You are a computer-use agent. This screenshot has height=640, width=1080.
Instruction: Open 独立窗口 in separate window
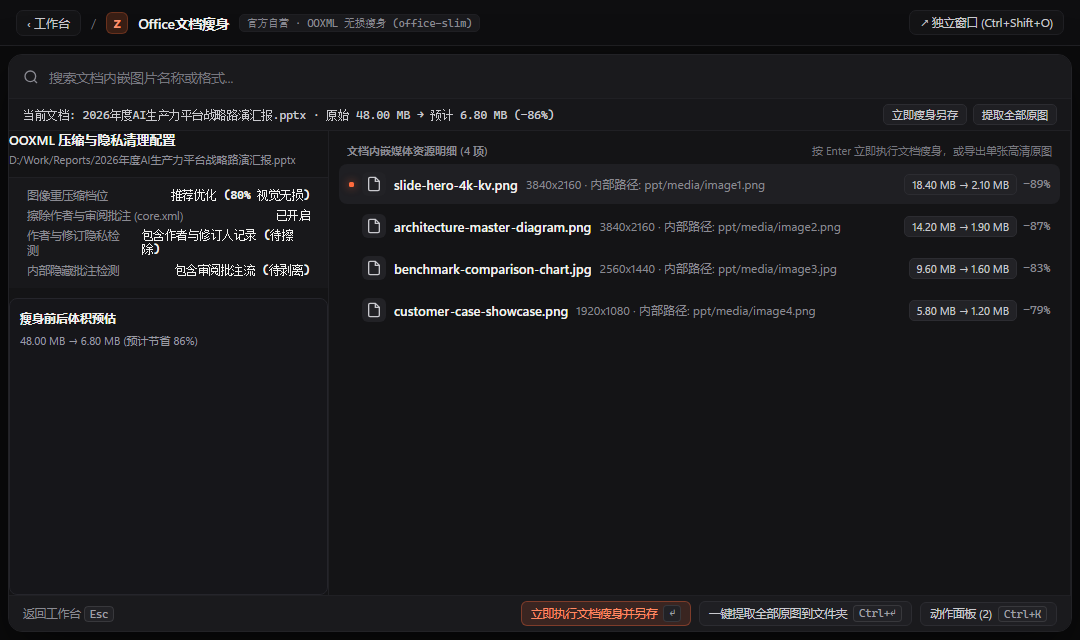coord(986,23)
